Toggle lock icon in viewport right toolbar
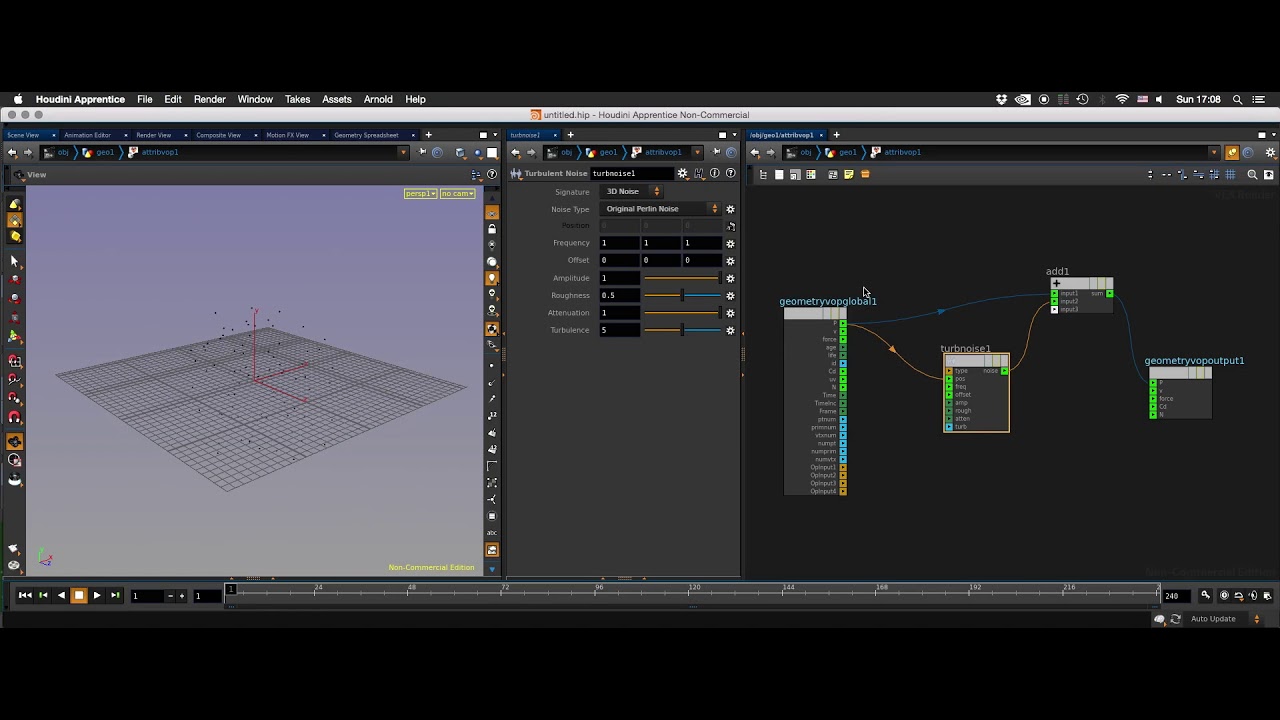The width and height of the screenshot is (1280, 720). (x=492, y=229)
